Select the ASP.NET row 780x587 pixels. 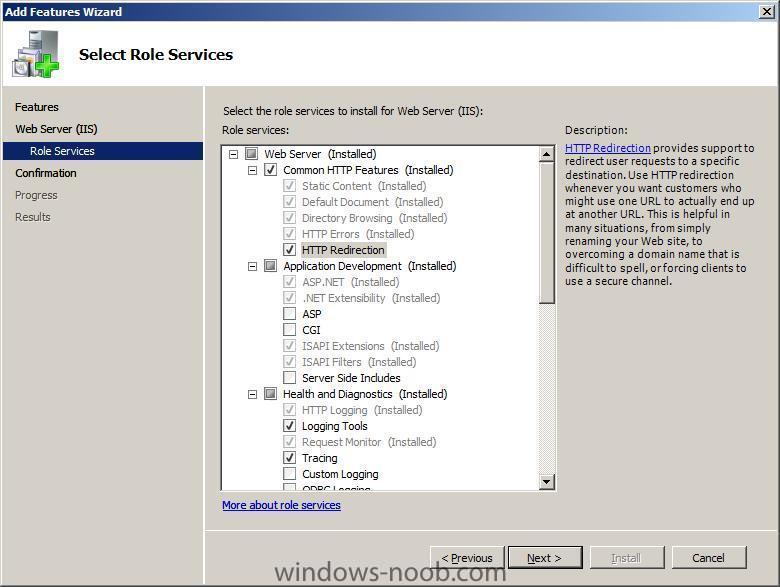351,282
